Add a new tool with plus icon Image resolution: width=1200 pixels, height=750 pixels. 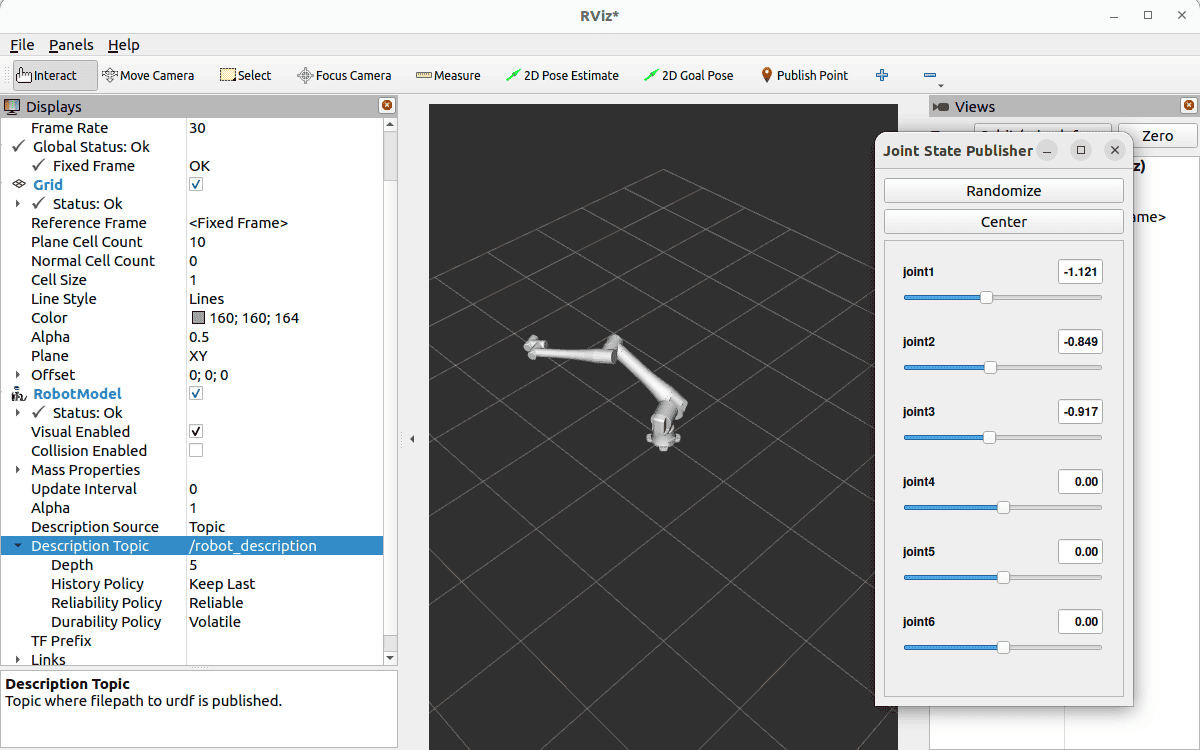[882, 75]
